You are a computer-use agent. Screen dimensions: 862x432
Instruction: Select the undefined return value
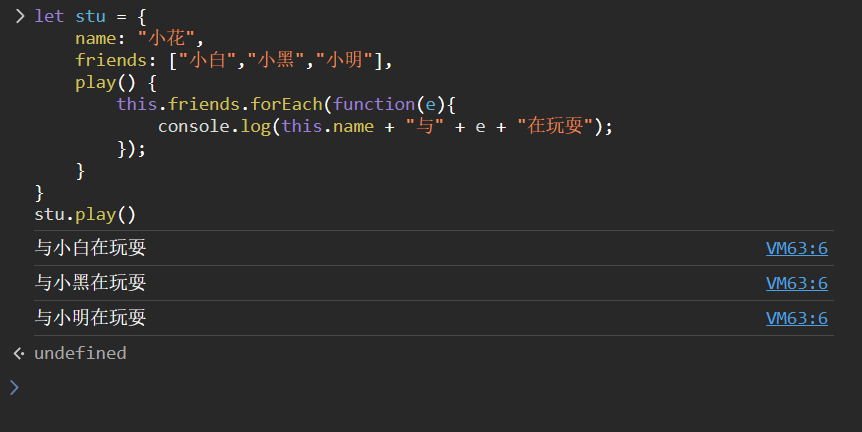[80, 353]
